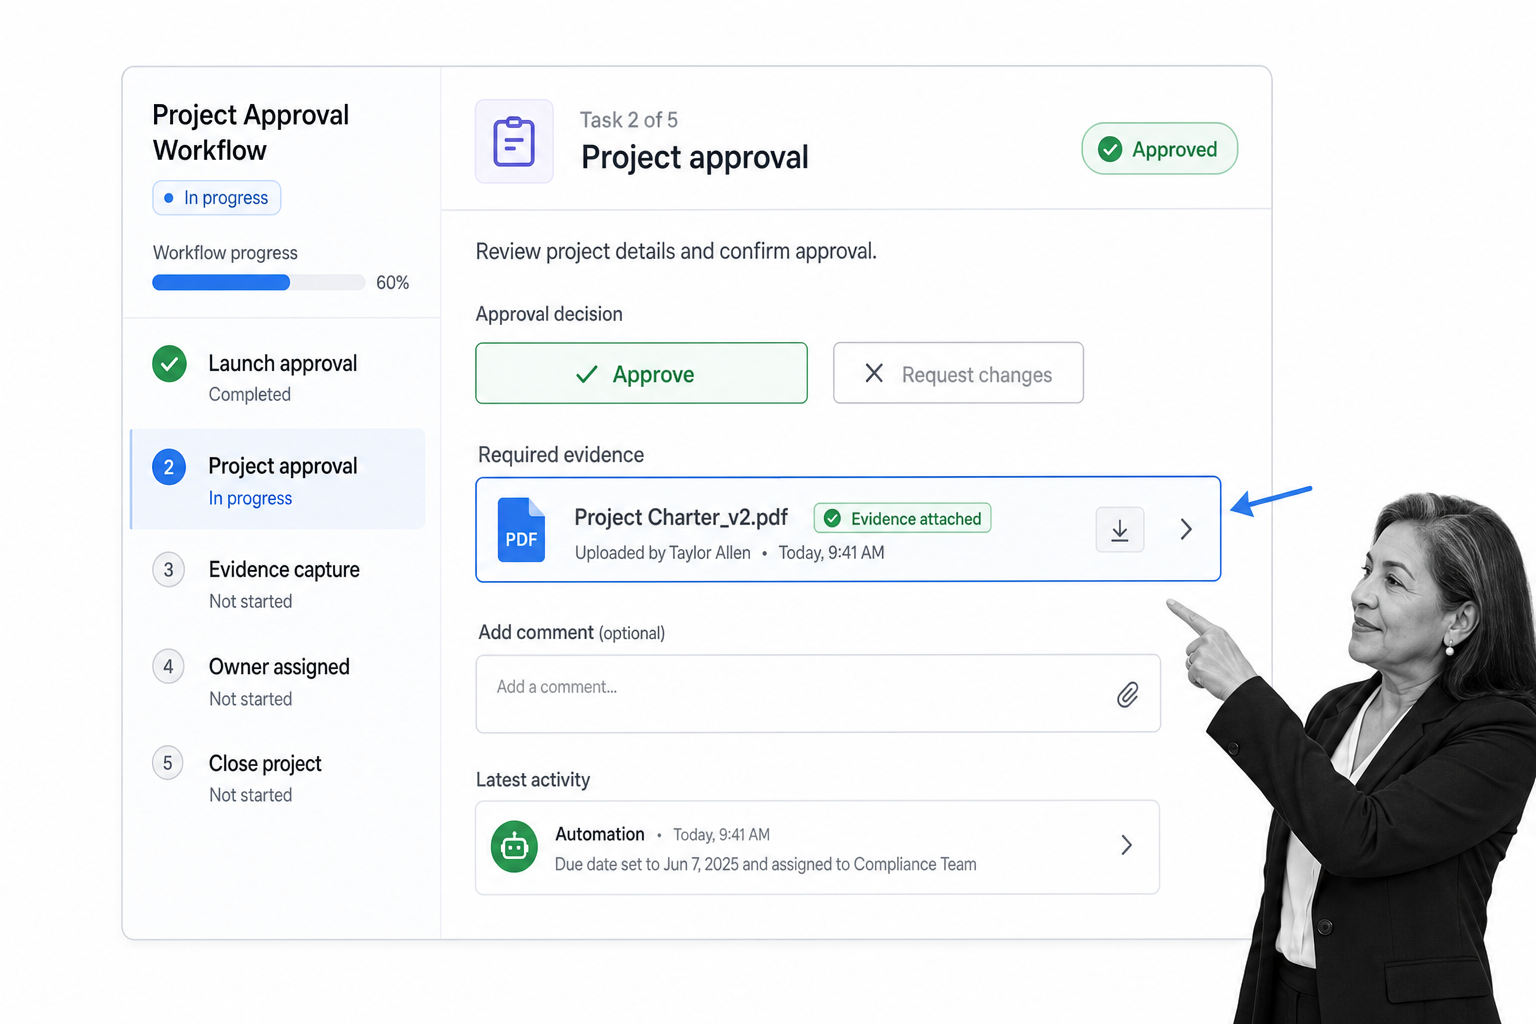Click the 60% progress value
The image size is (1536, 1024).
[x=392, y=283]
